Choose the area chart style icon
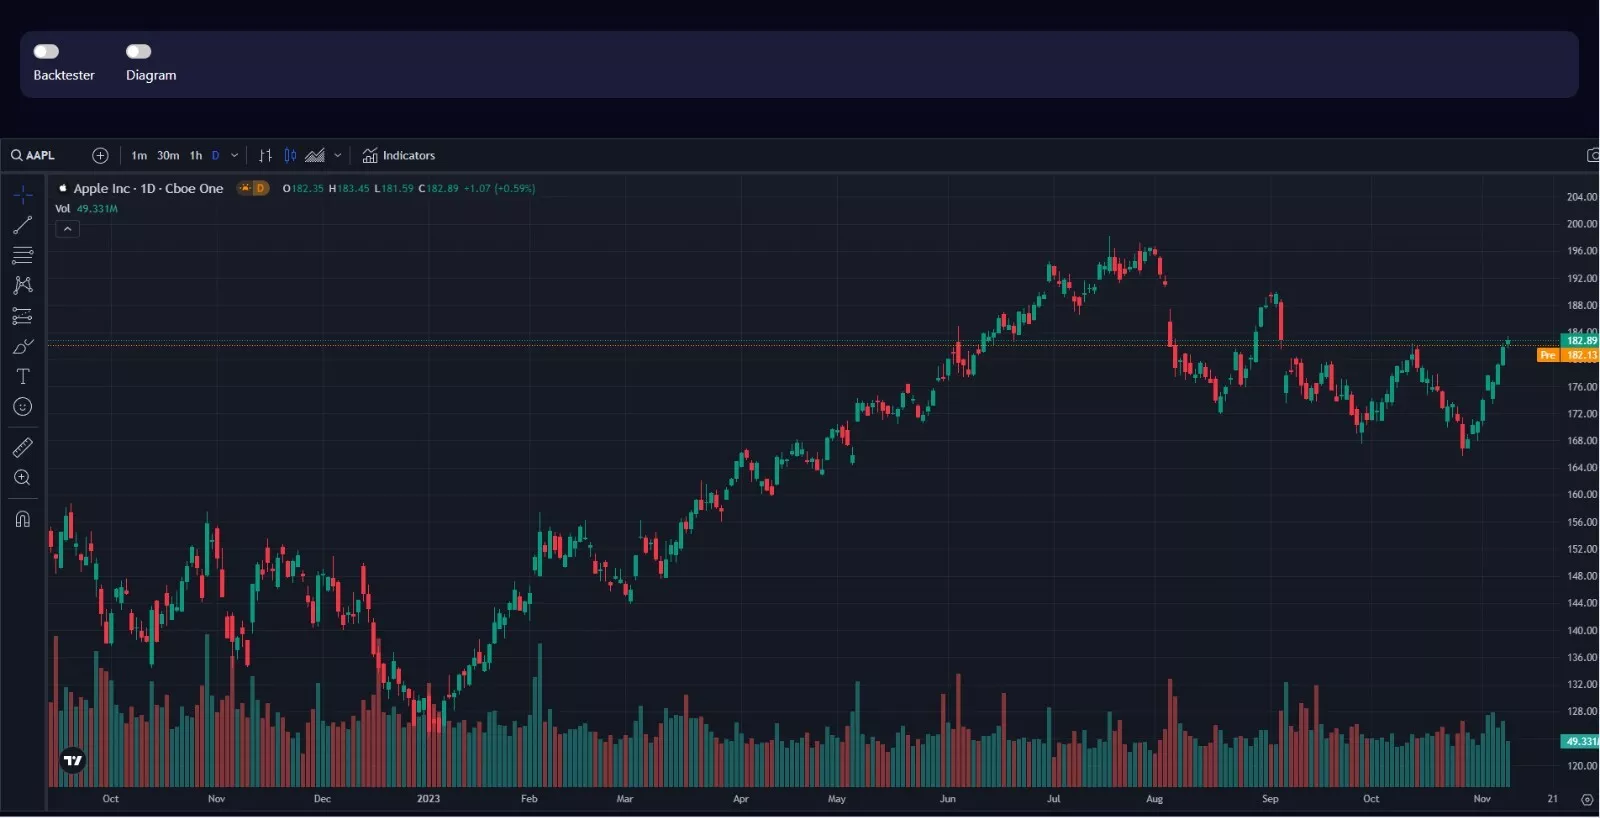The width and height of the screenshot is (1600, 818). point(315,155)
